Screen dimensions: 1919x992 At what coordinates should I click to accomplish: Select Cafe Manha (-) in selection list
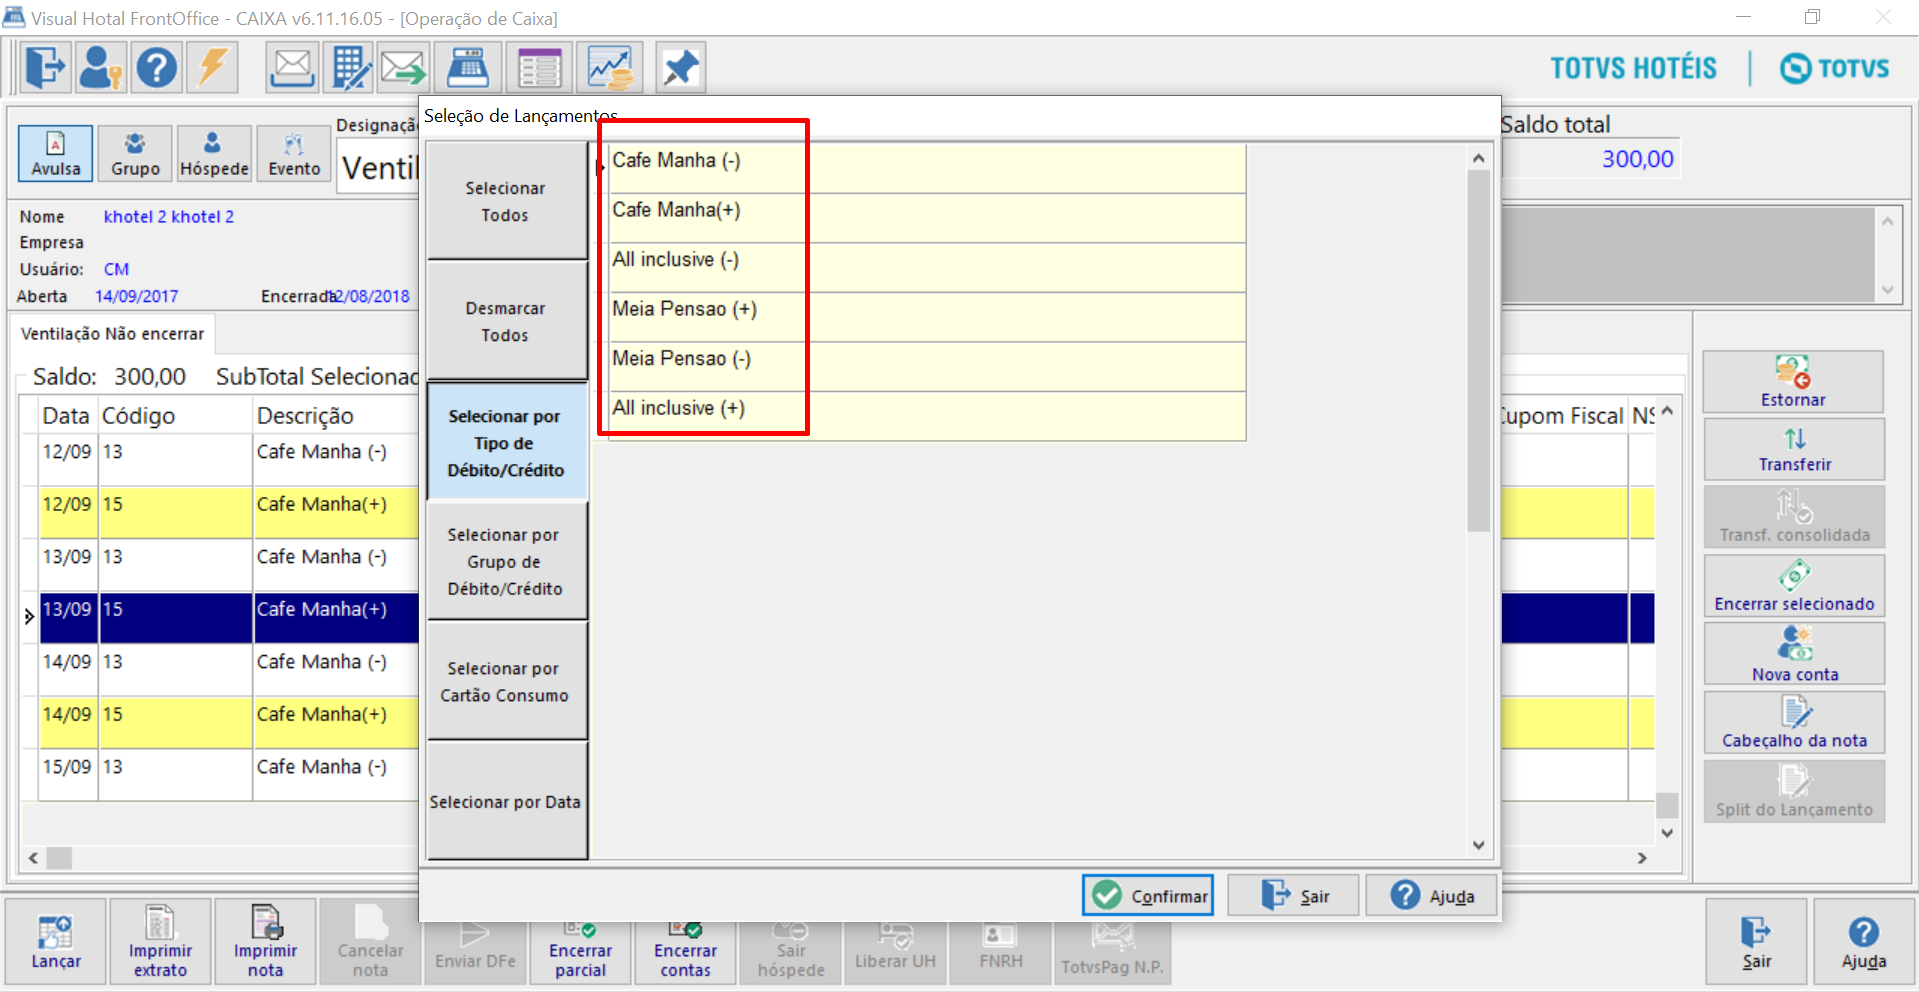click(x=927, y=168)
